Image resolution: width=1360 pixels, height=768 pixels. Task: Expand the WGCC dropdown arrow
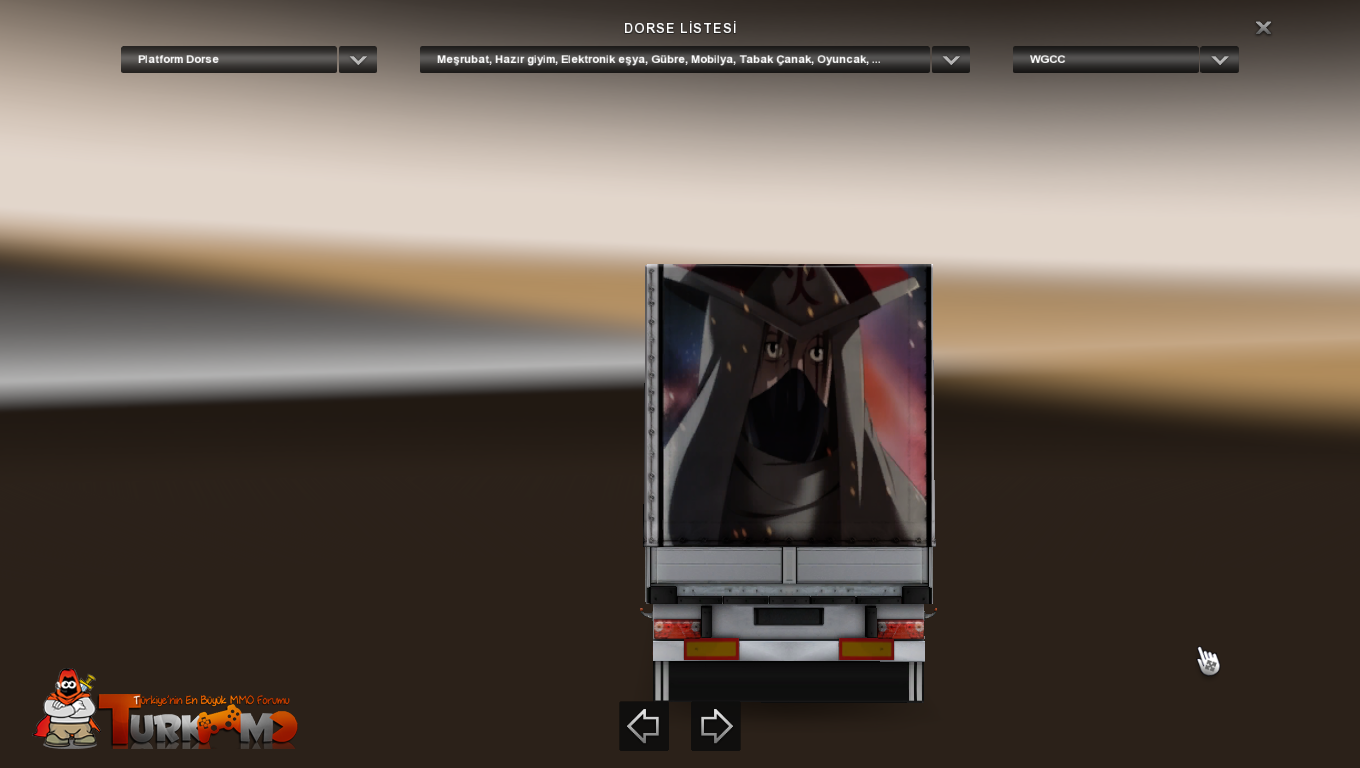(x=1220, y=60)
